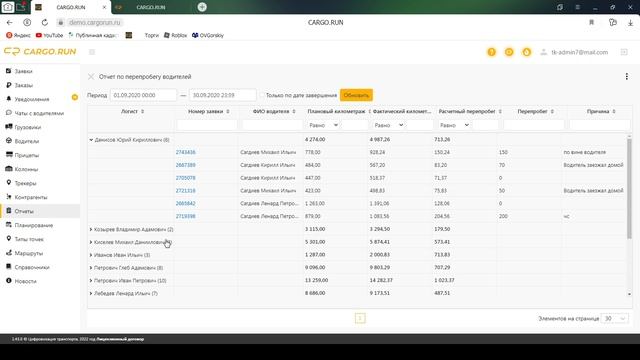Open request link 2667389
Image resolution: width=640 pixels, height=360 pixels.
pyautogui.click(x=186, y=165)
